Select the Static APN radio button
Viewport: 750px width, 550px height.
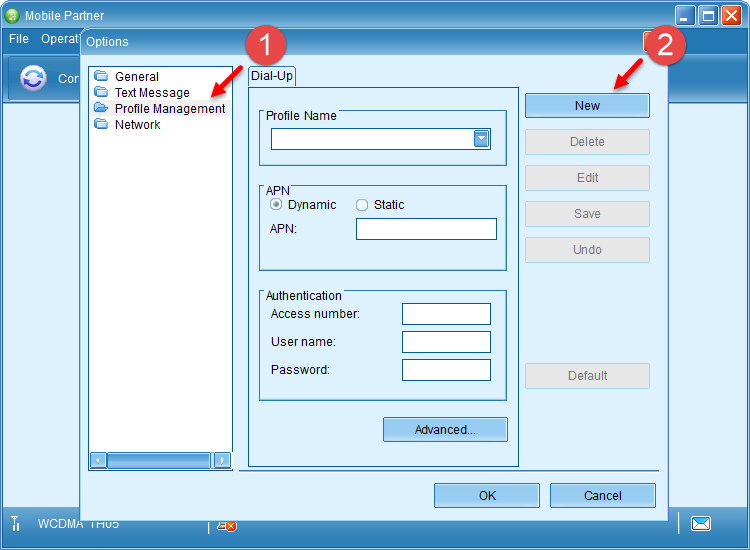362,204
